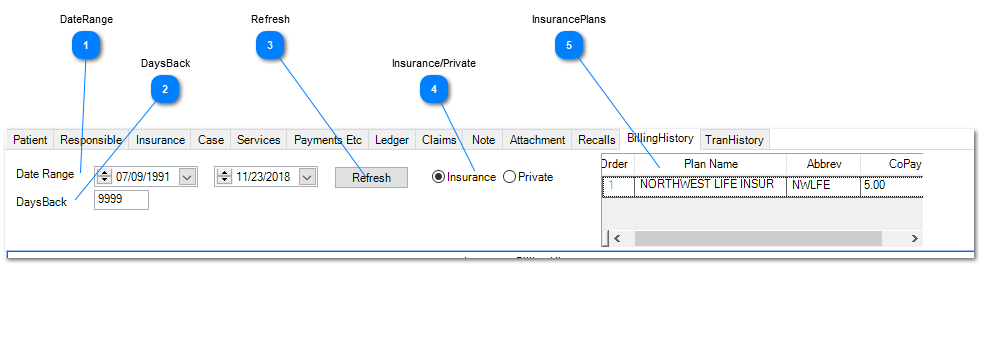Click the 5.00 copay cell

(892, 186)
